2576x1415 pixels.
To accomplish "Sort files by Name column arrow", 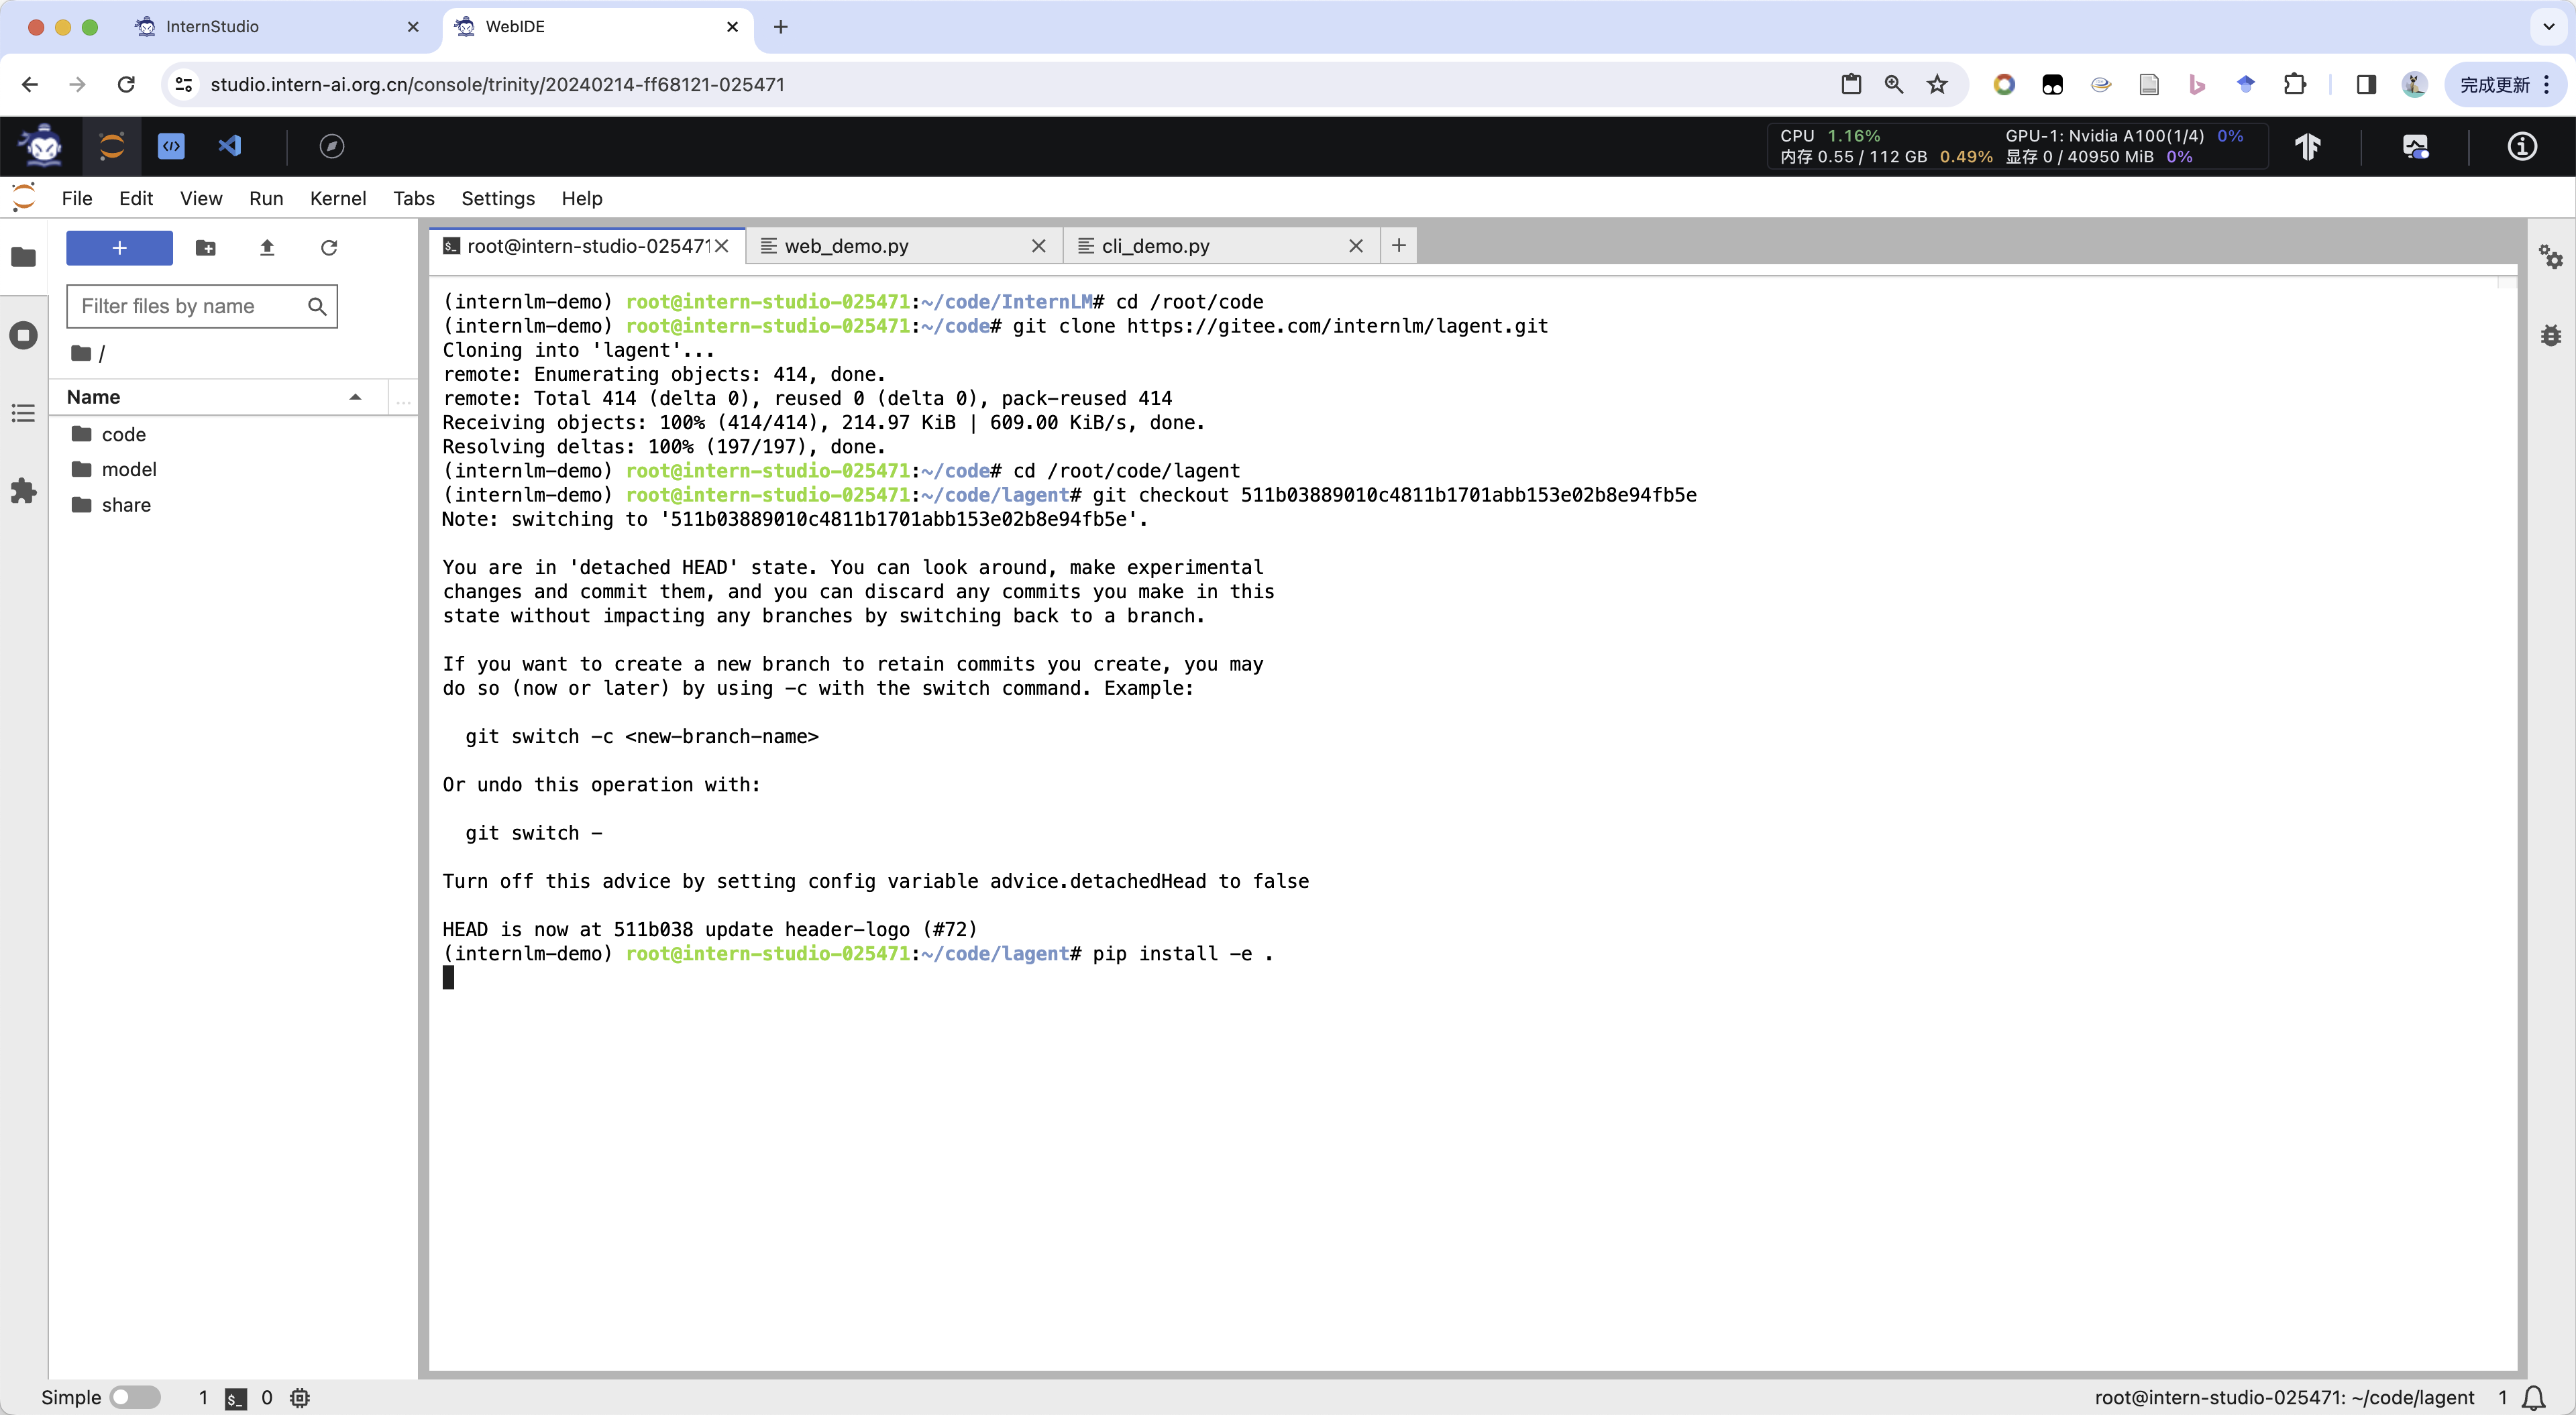I will click(355, 397).
